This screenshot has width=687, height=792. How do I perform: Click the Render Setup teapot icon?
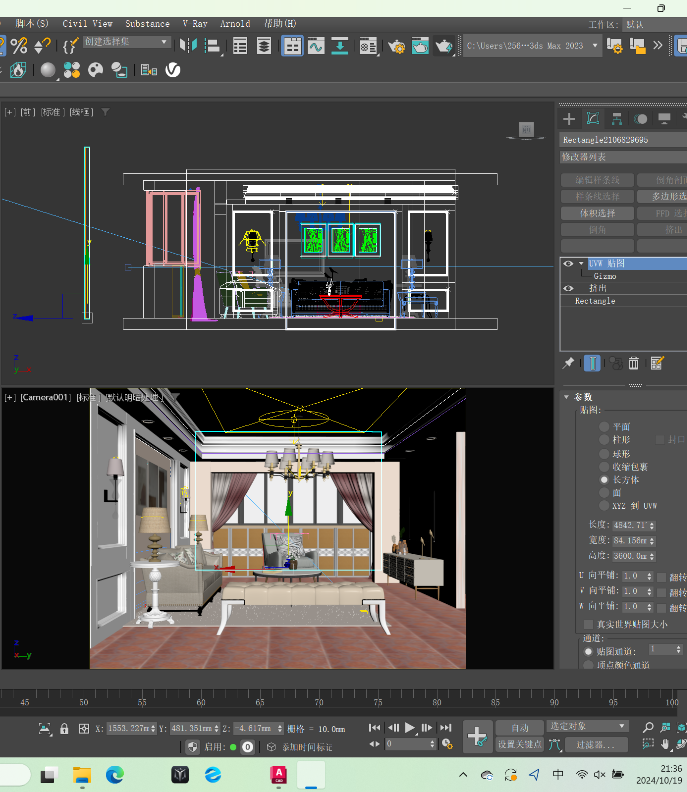pos(396,45)
